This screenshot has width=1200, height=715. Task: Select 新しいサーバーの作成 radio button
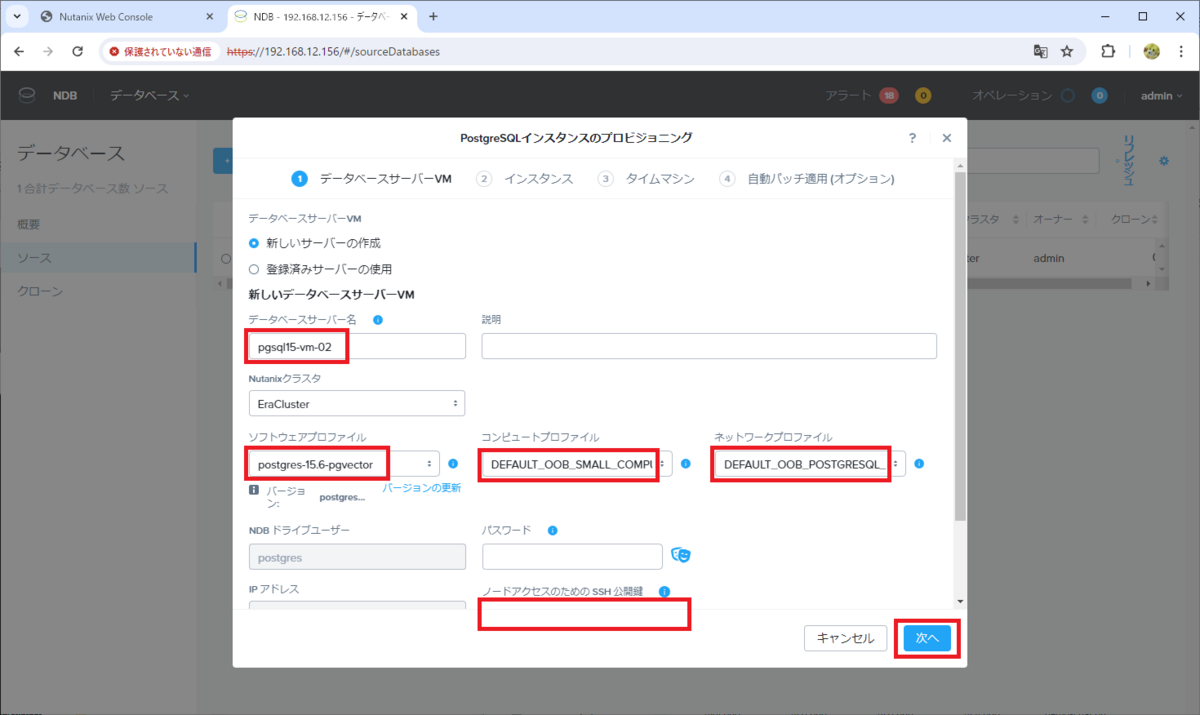pyautogui.click(x=254, y=243)
